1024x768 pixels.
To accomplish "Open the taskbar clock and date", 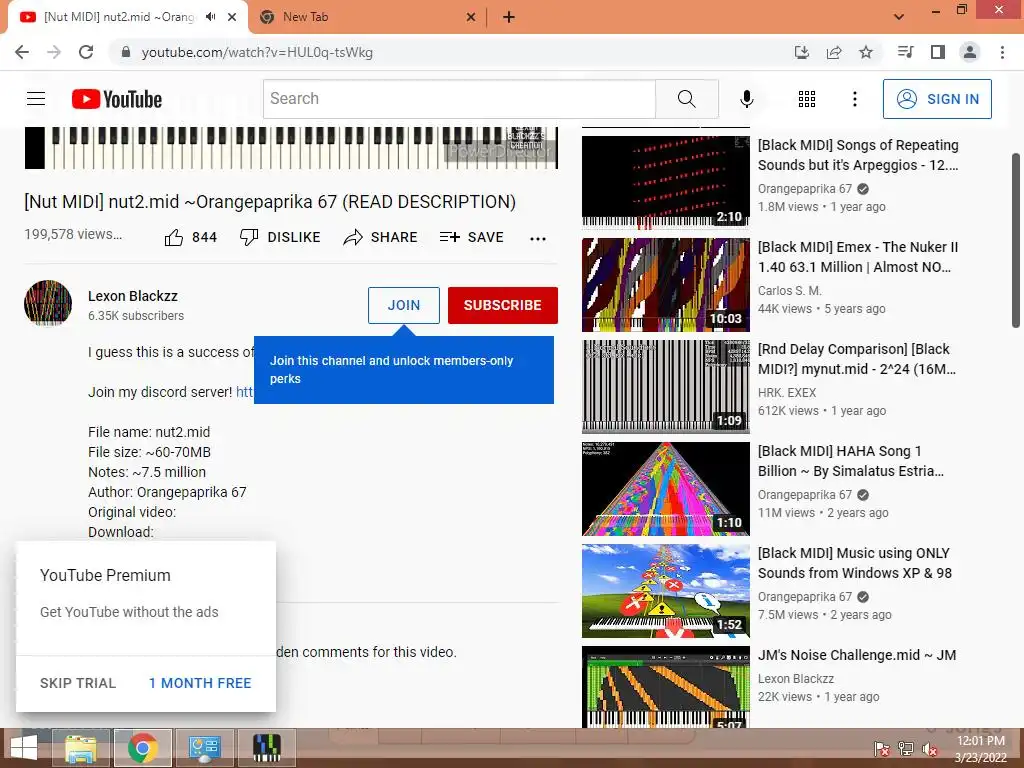I will (x=980, y=749).
